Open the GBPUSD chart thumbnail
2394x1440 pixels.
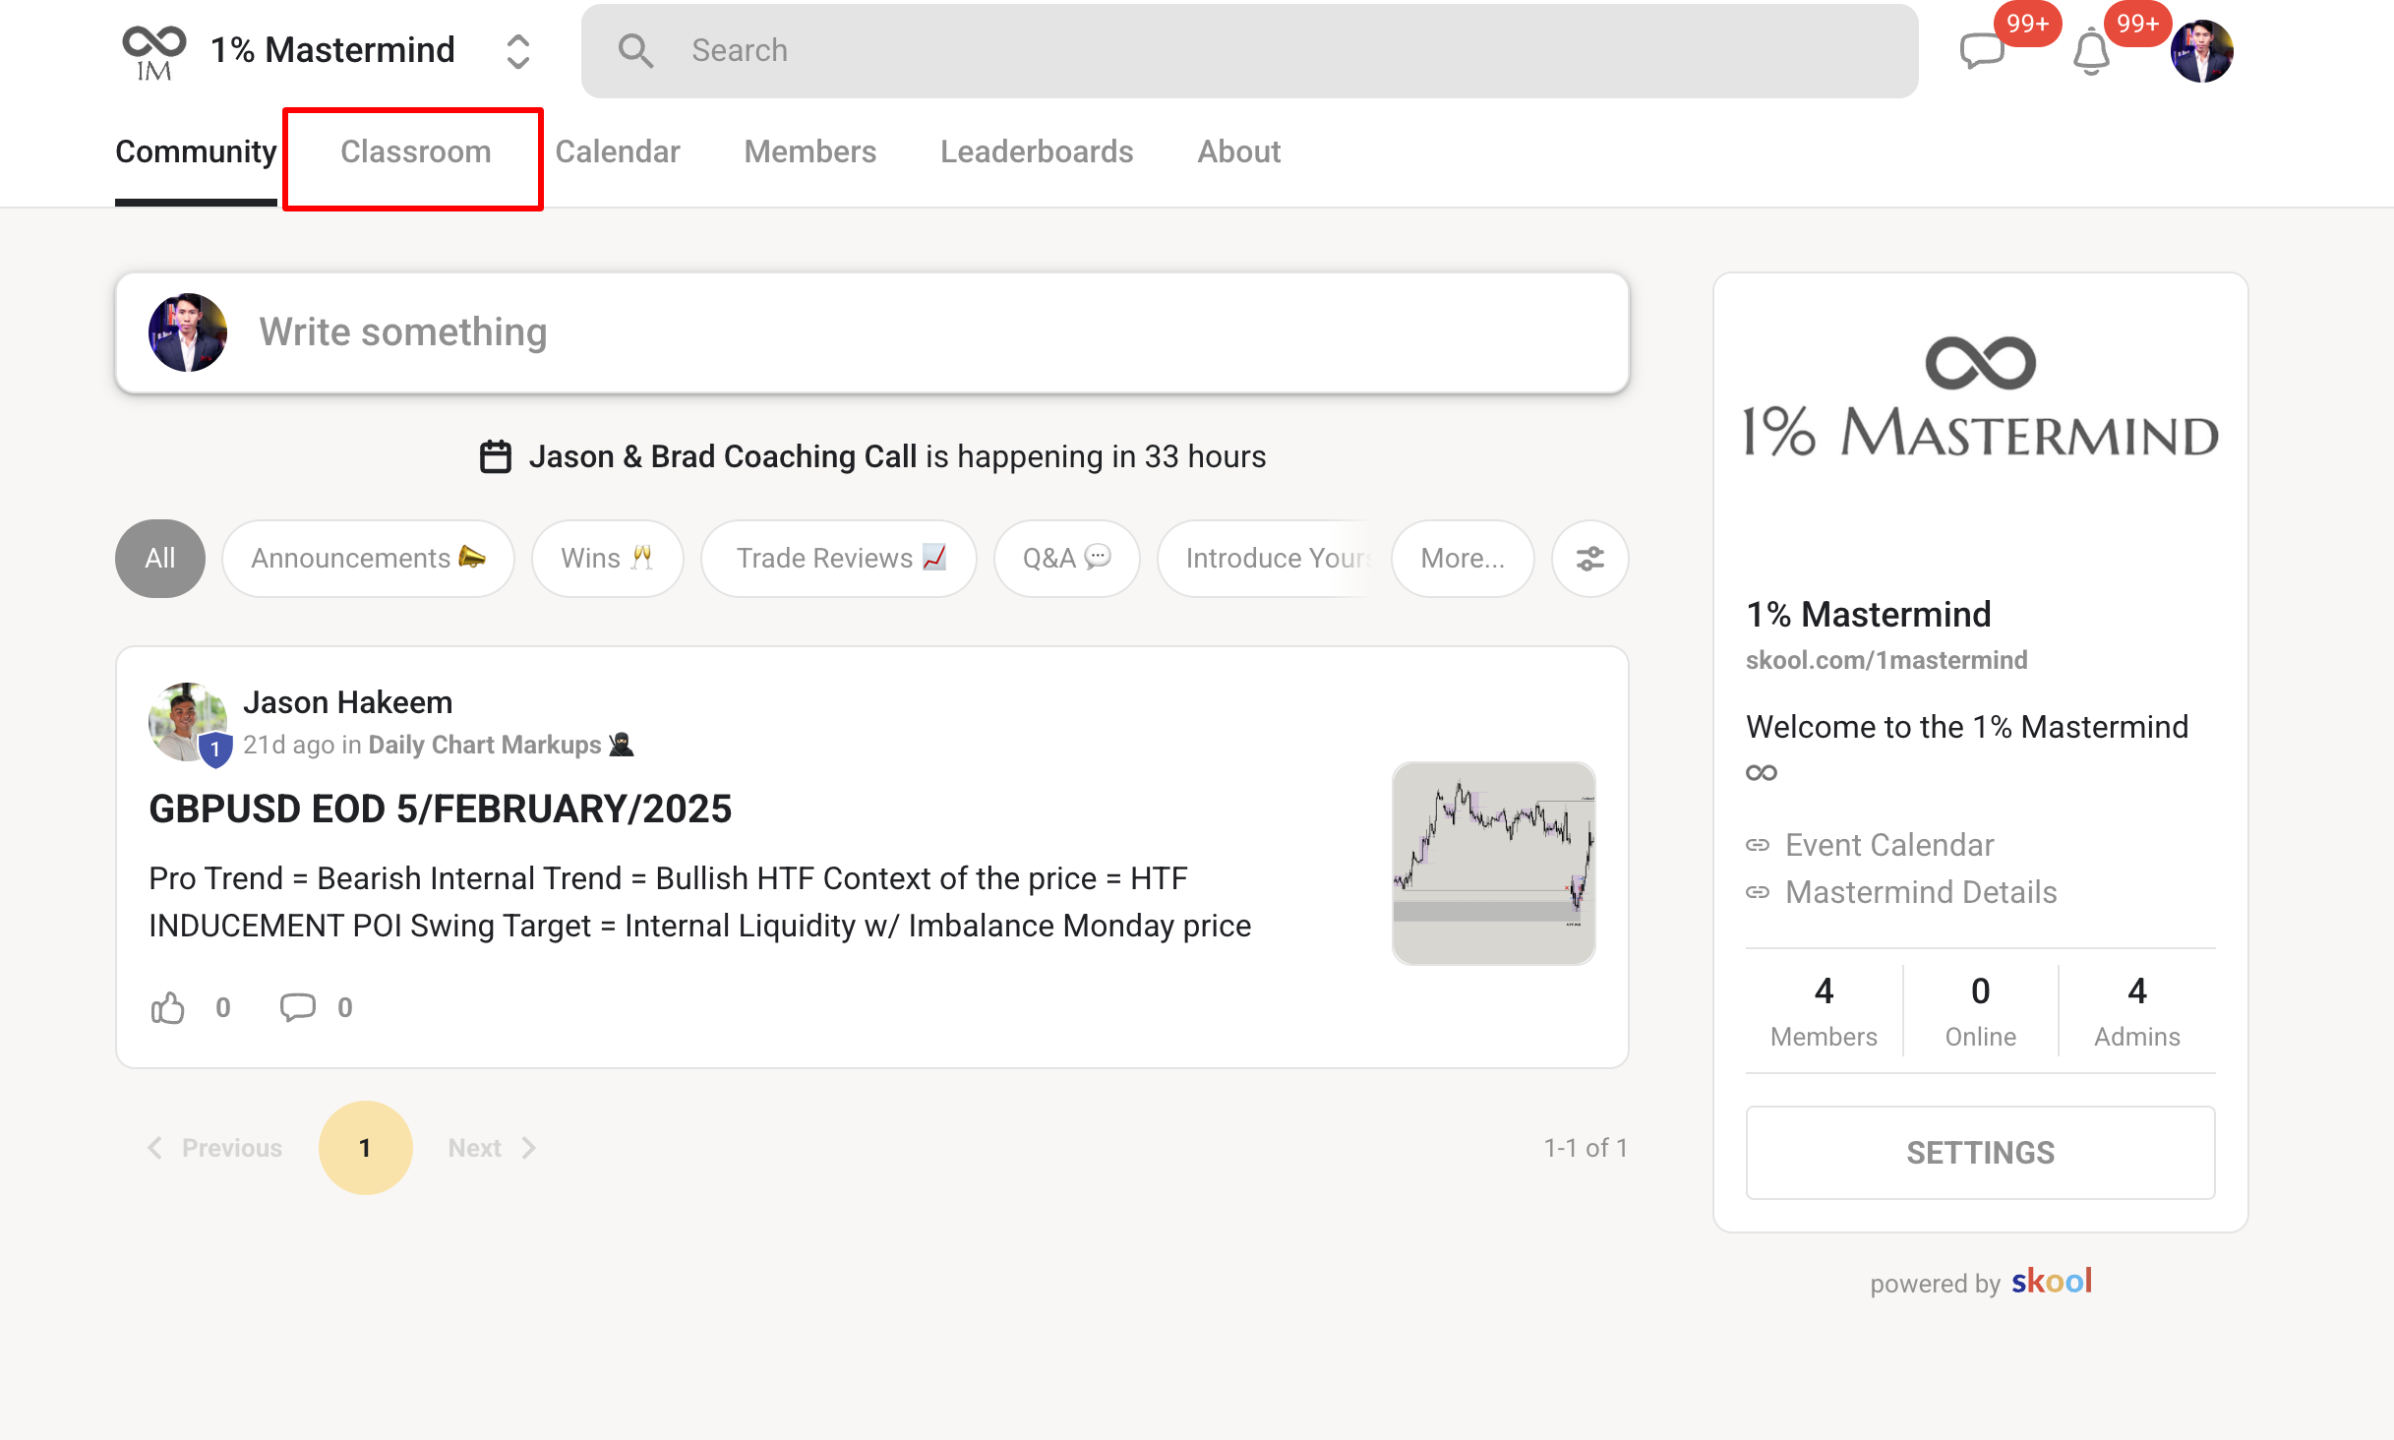click(x=1493, y=864)
